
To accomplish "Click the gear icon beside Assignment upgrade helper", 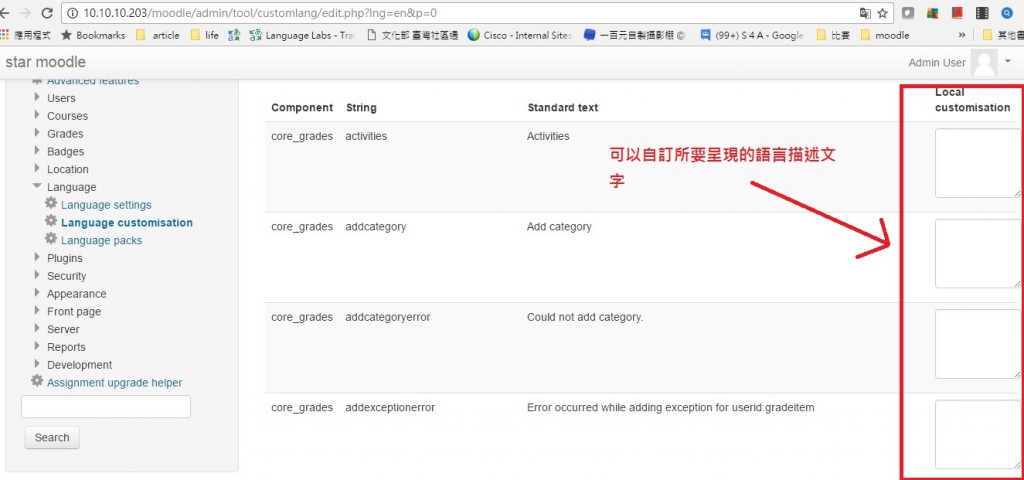I will coord(37,381).
